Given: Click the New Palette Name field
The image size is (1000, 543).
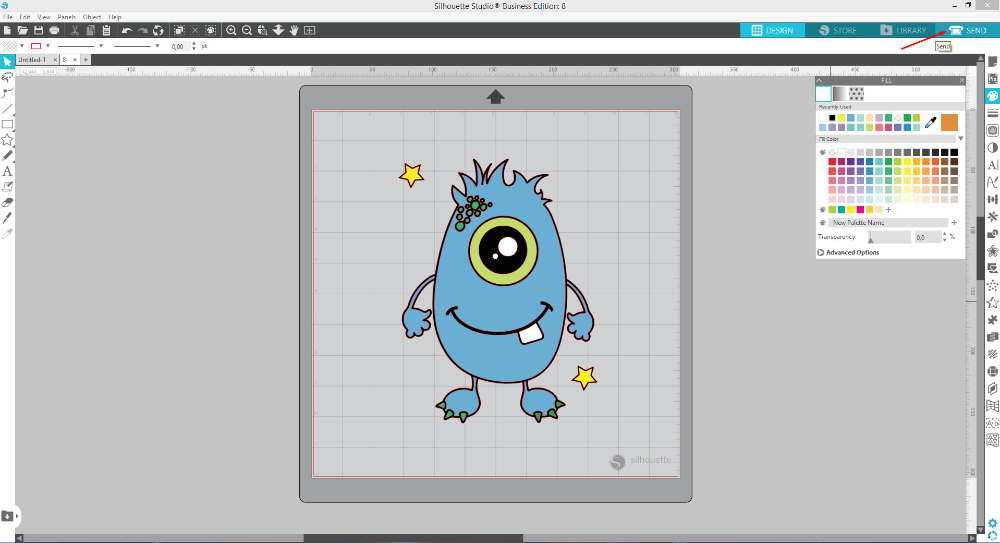Looking at the screenshot, I should coord(888,223).
